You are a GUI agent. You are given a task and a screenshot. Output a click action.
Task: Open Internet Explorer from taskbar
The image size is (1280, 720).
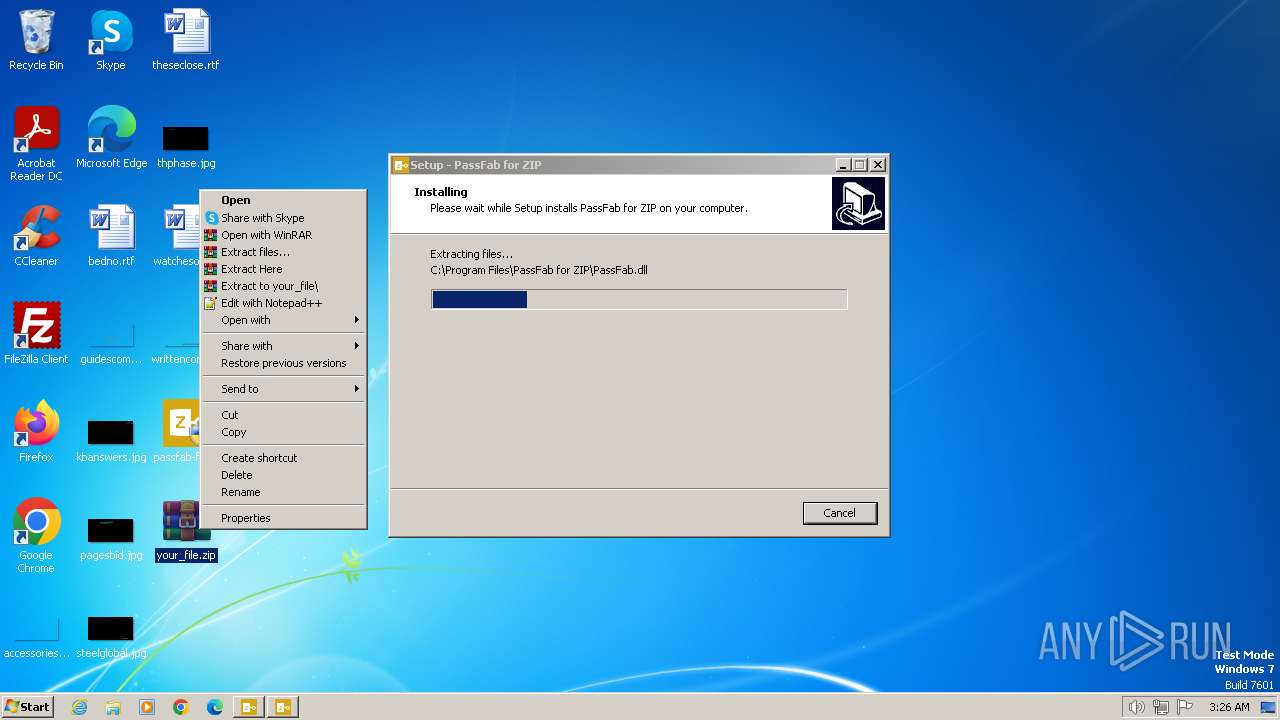[x=79, y=707]
